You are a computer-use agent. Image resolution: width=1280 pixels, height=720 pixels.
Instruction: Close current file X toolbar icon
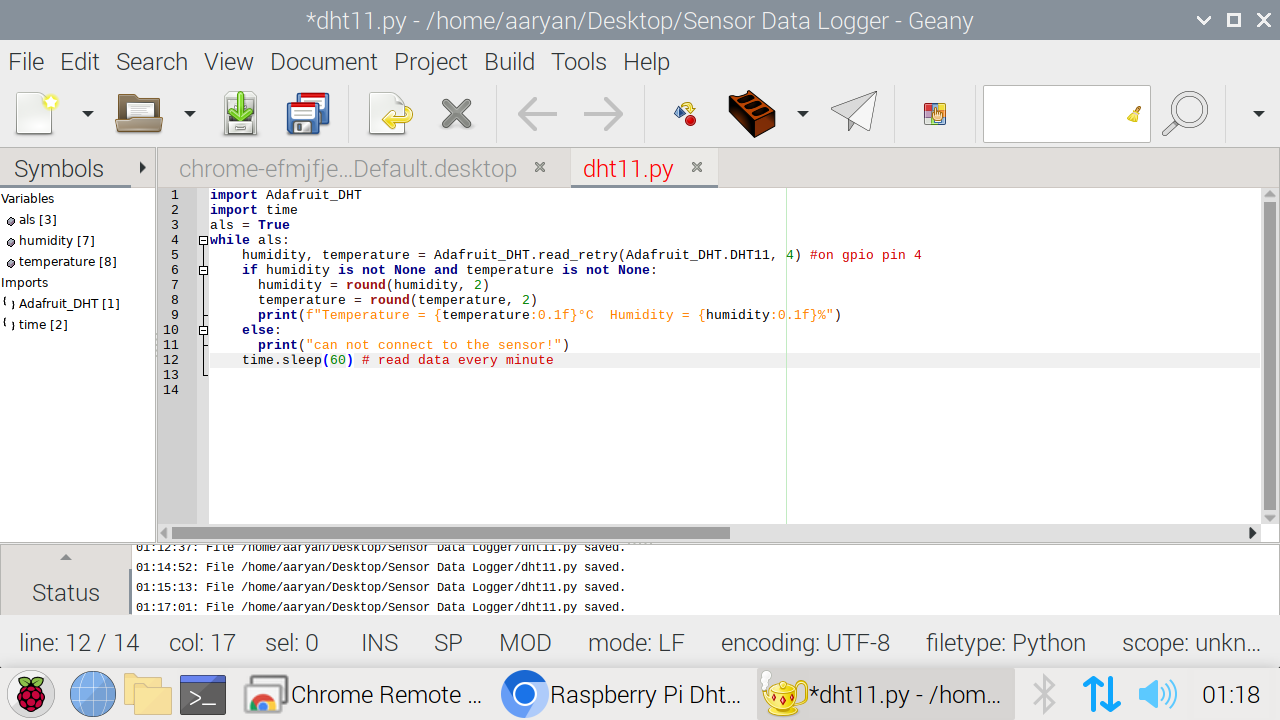(x=456, y=113)
